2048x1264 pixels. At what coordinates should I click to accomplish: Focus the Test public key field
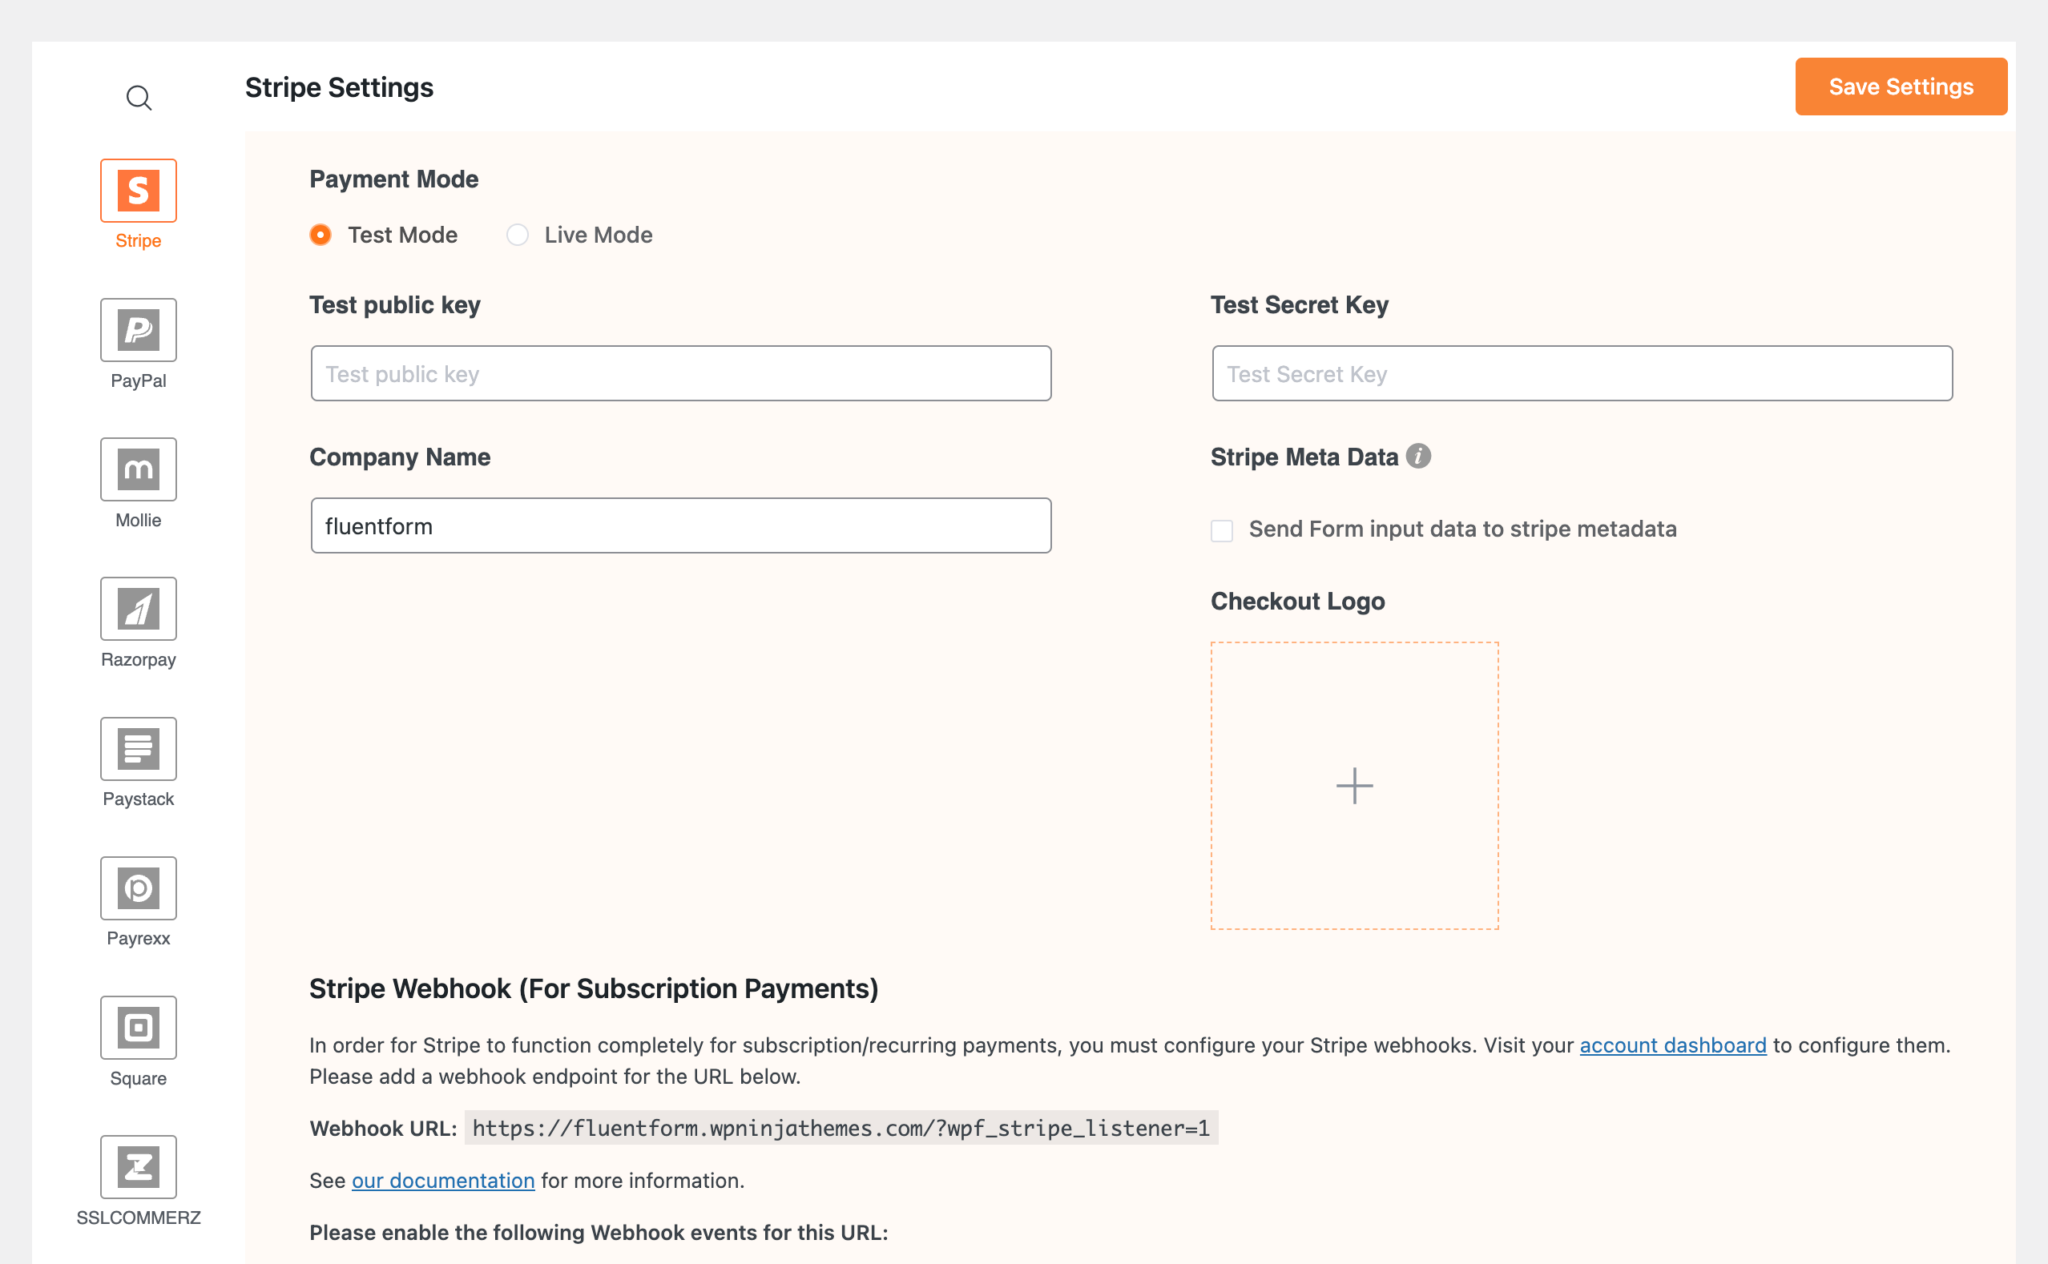tap(680, 374)
